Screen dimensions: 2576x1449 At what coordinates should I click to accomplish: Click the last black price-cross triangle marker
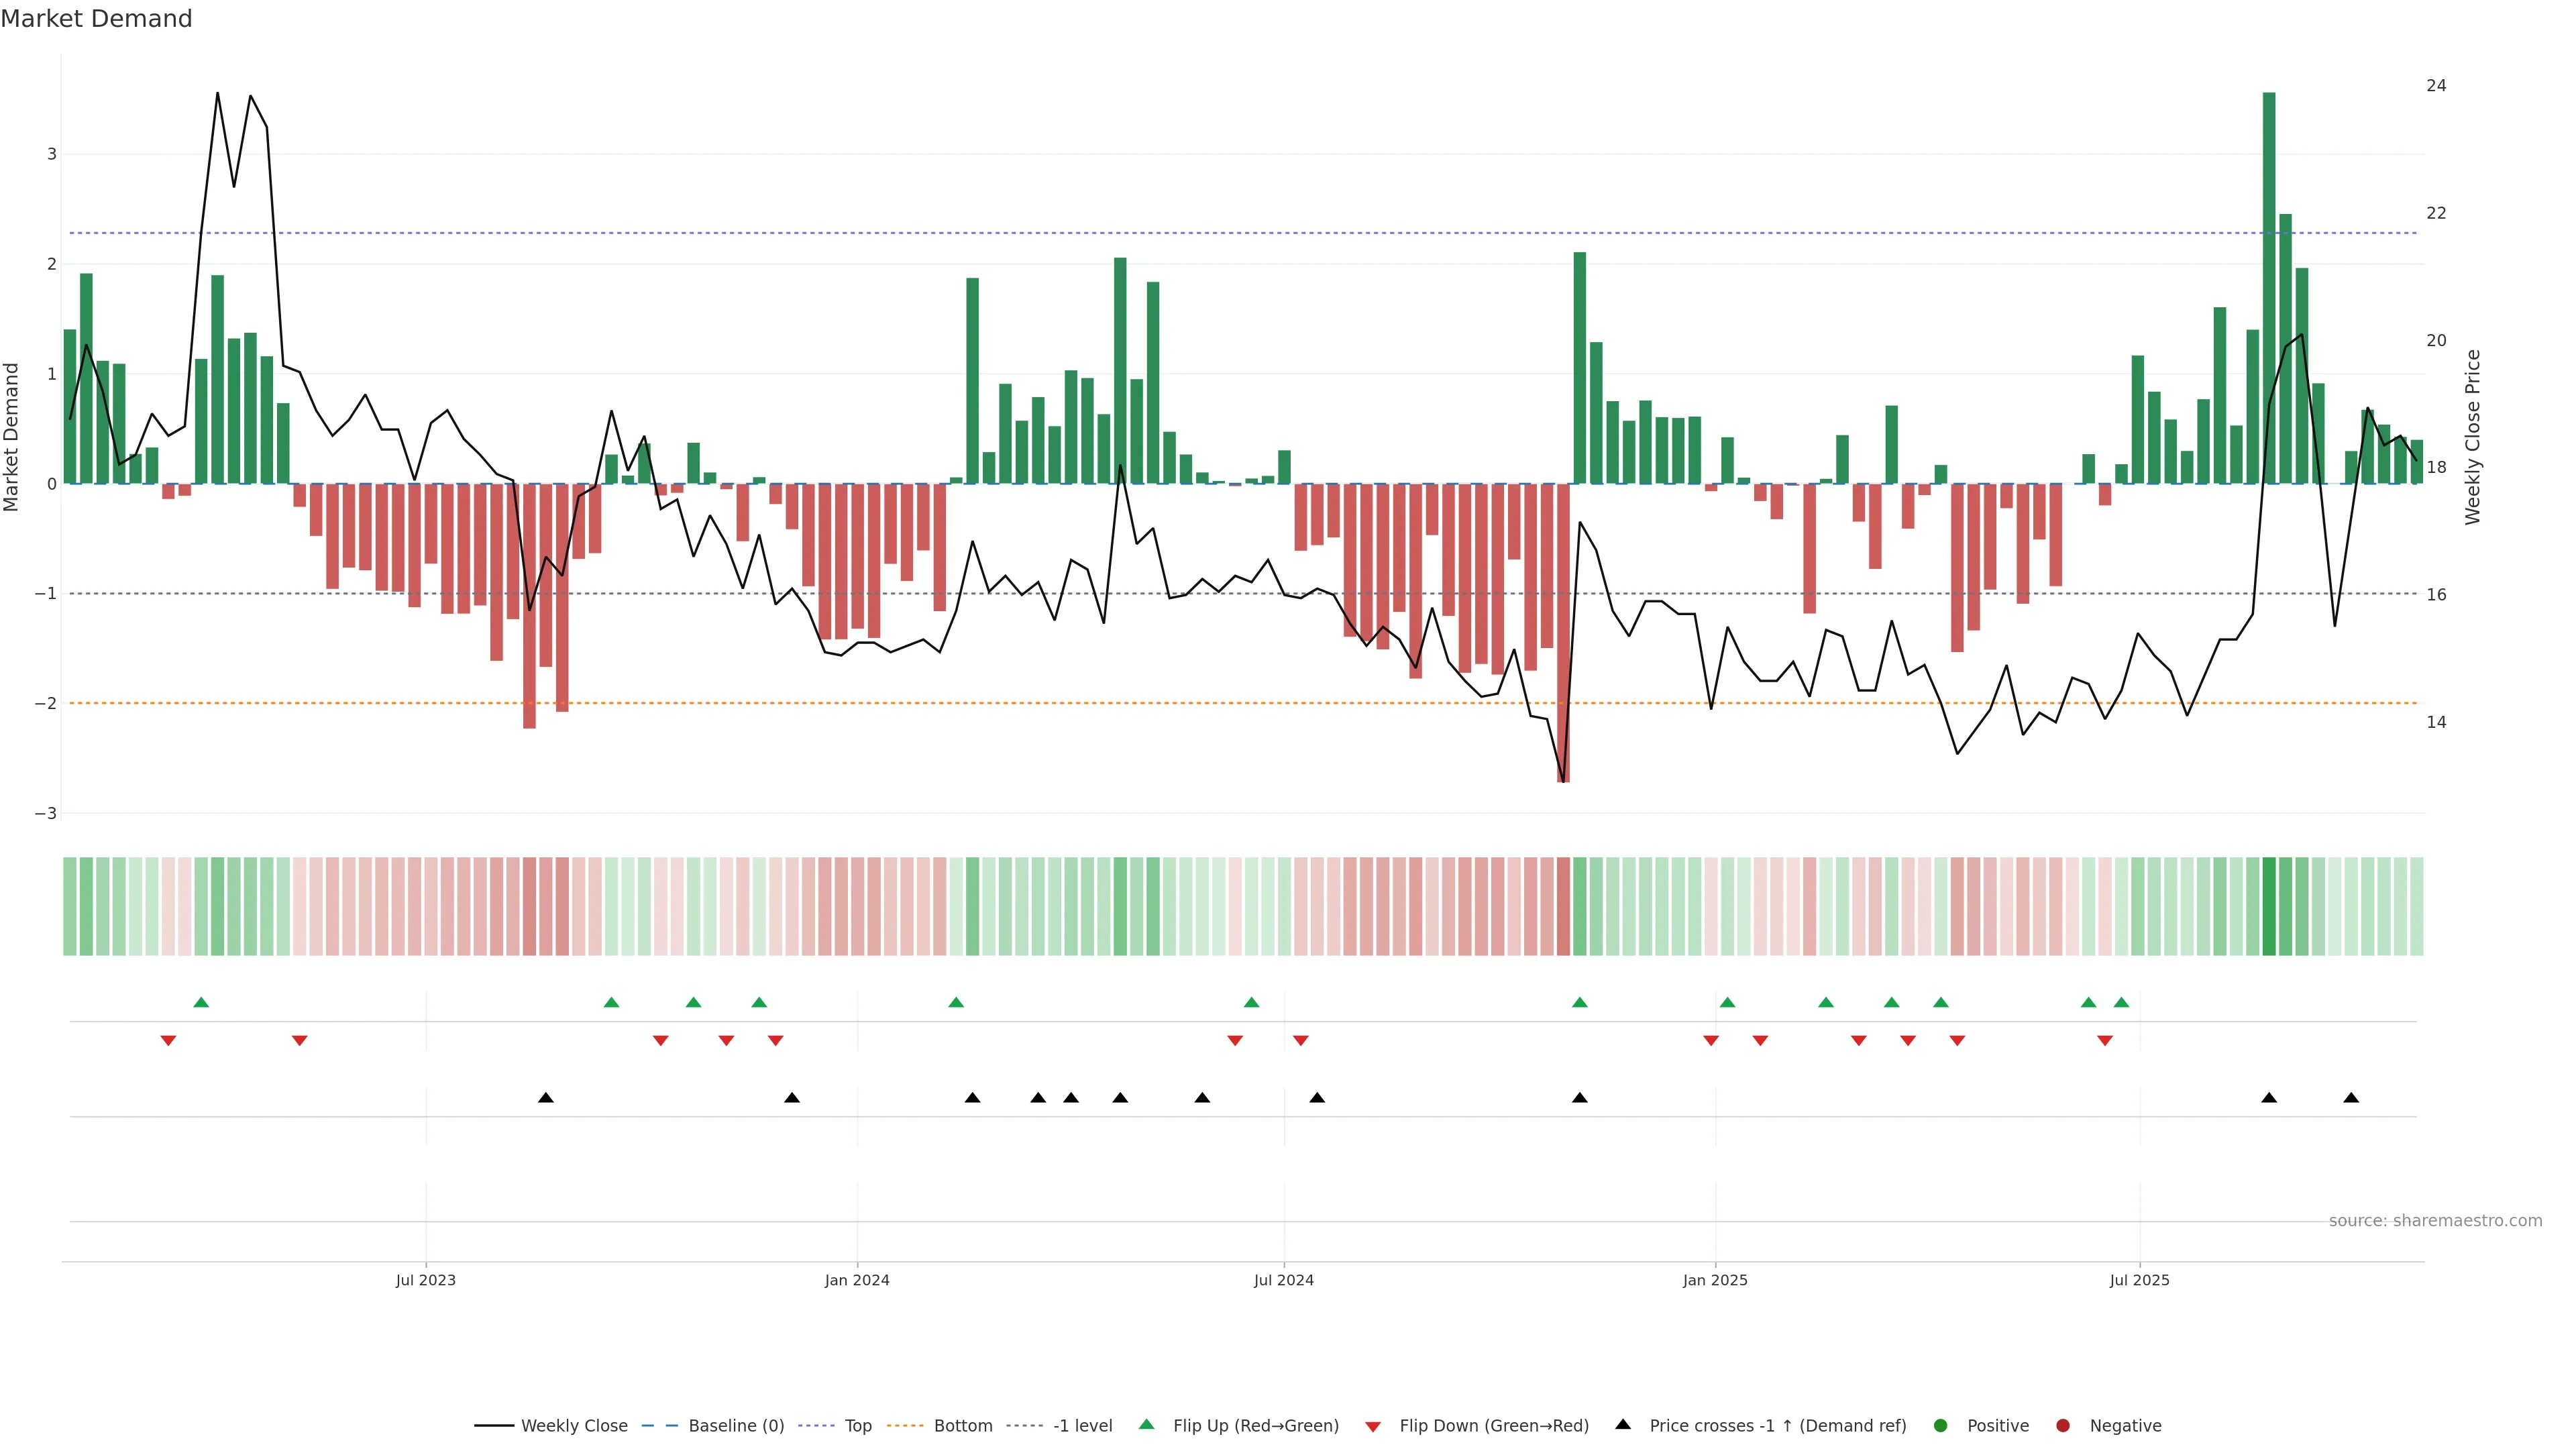click(x=2351, y=1098)
